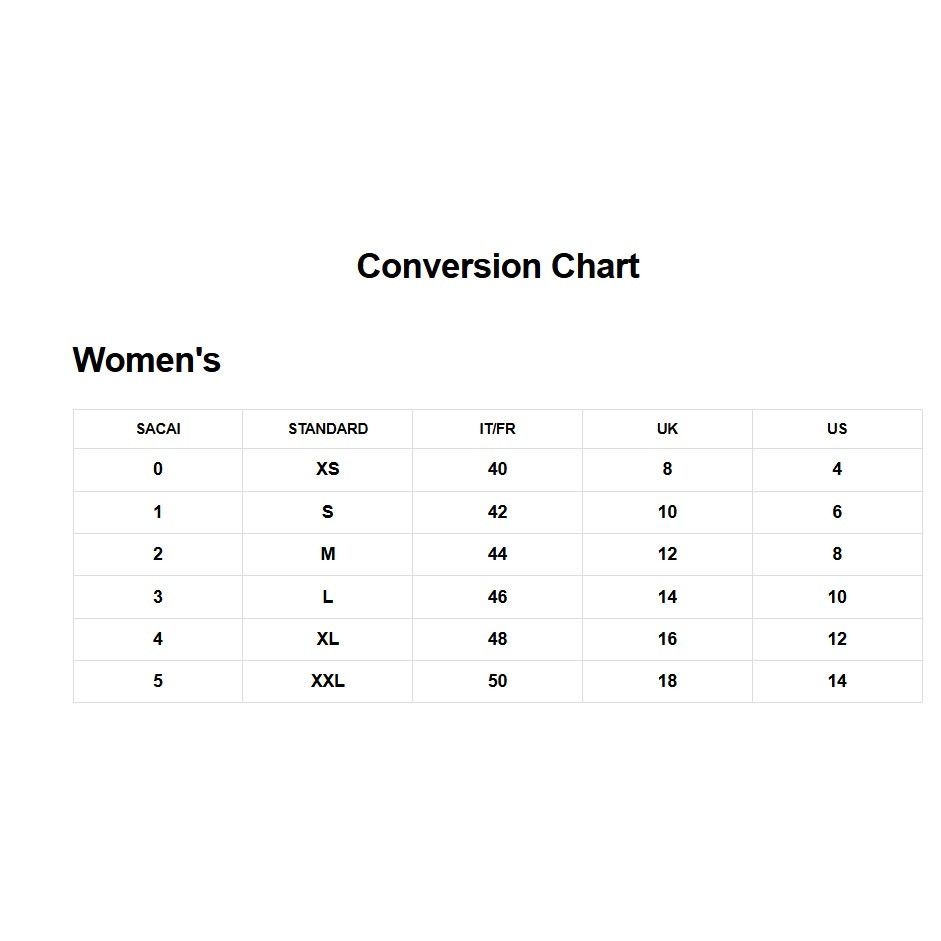941x941 pixels.
Task: Click the UK size 18 cell
Action: pos(667,681)
